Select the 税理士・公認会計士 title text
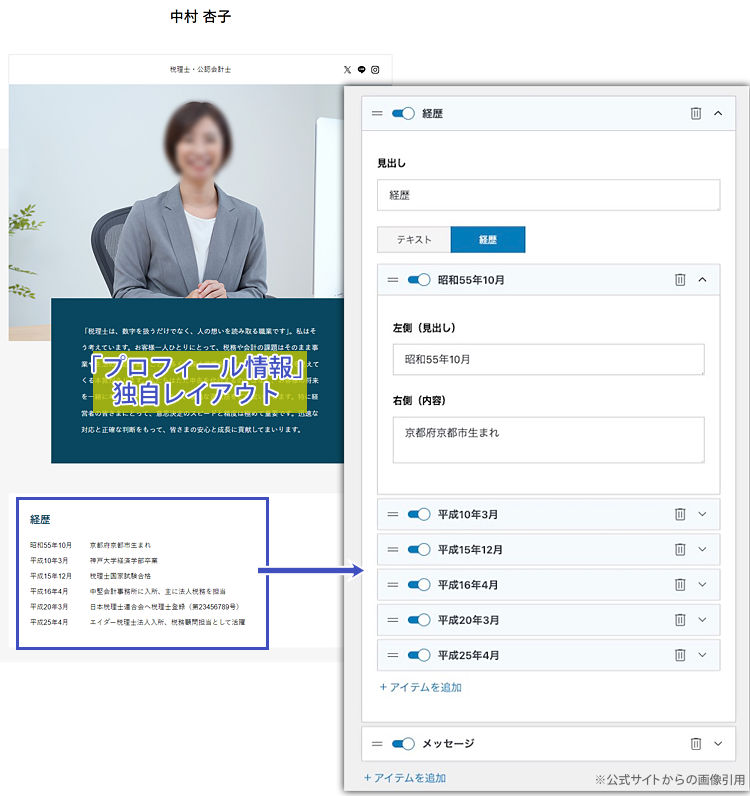The width and height of the screenshot is (750, 796). (x=201, y=70)
